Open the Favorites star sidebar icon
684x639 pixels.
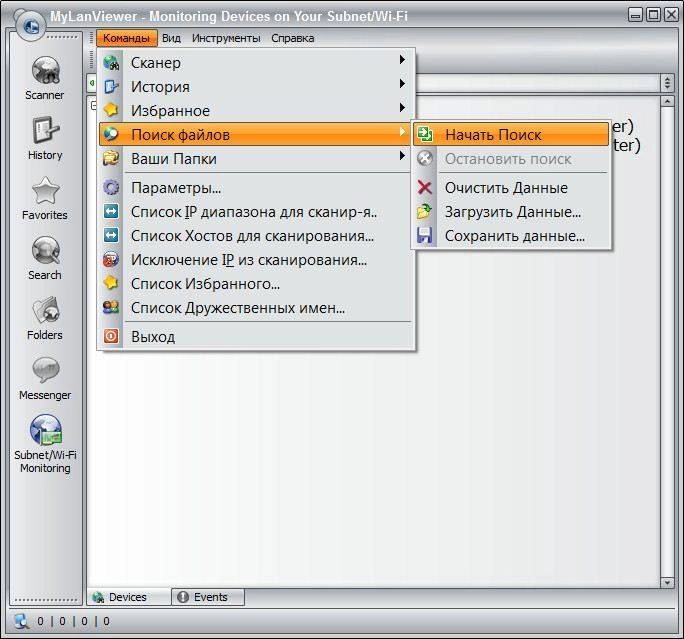click(45, 191)
